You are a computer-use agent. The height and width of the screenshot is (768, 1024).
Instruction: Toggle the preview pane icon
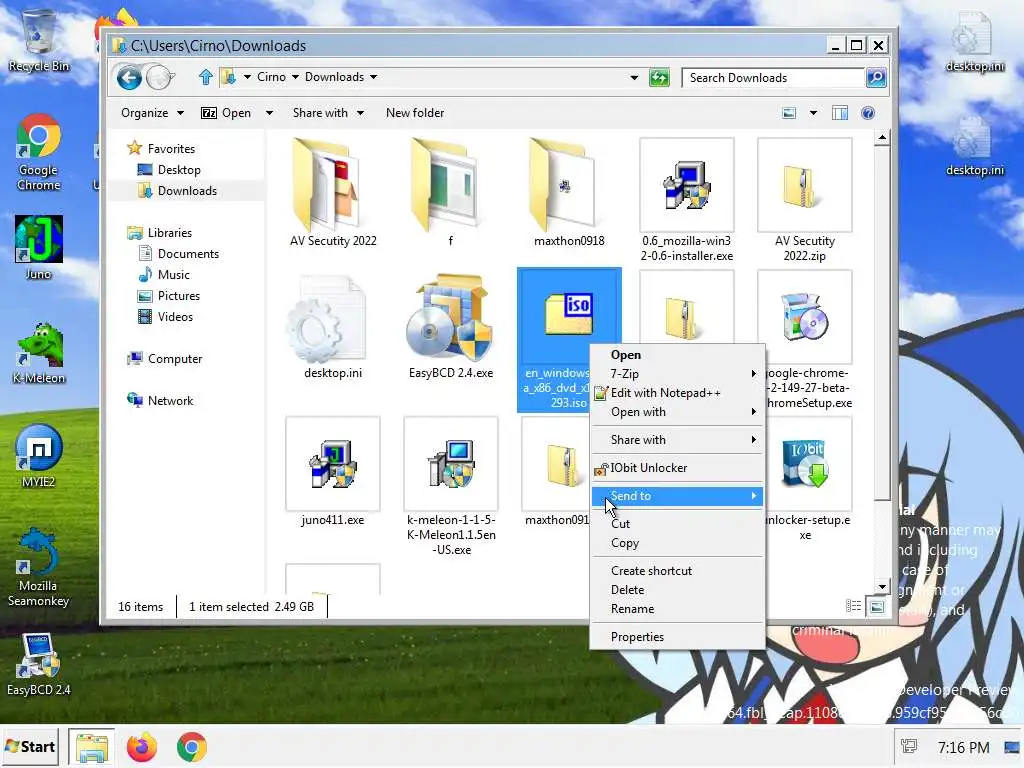(x=840, y=113)
